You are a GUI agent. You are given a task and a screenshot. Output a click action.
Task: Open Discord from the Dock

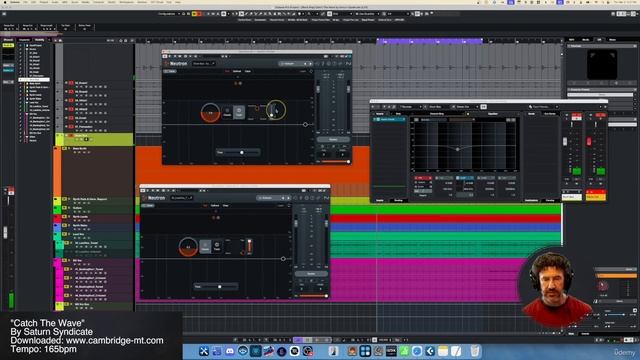229,351
